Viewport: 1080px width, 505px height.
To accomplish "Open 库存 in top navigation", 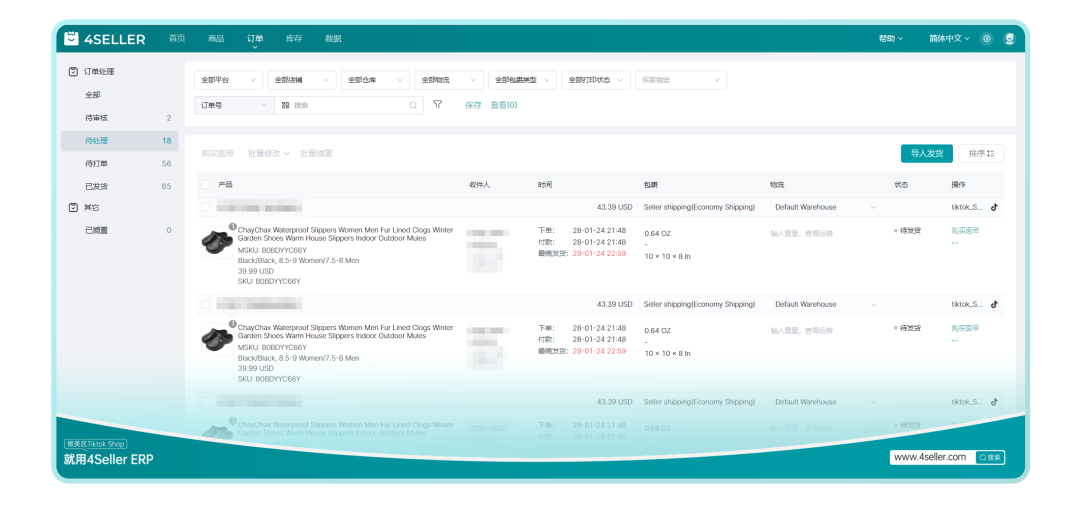I will click(x=294, y=39).
